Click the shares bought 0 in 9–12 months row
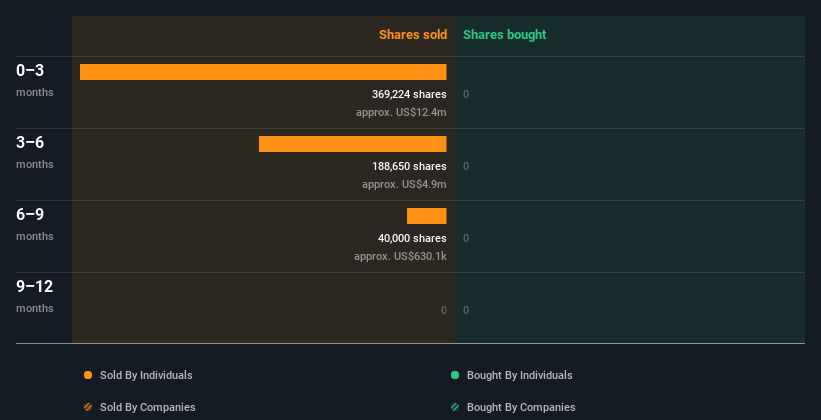821x420 pixels. pyautogui.click(x=466, y=310)
